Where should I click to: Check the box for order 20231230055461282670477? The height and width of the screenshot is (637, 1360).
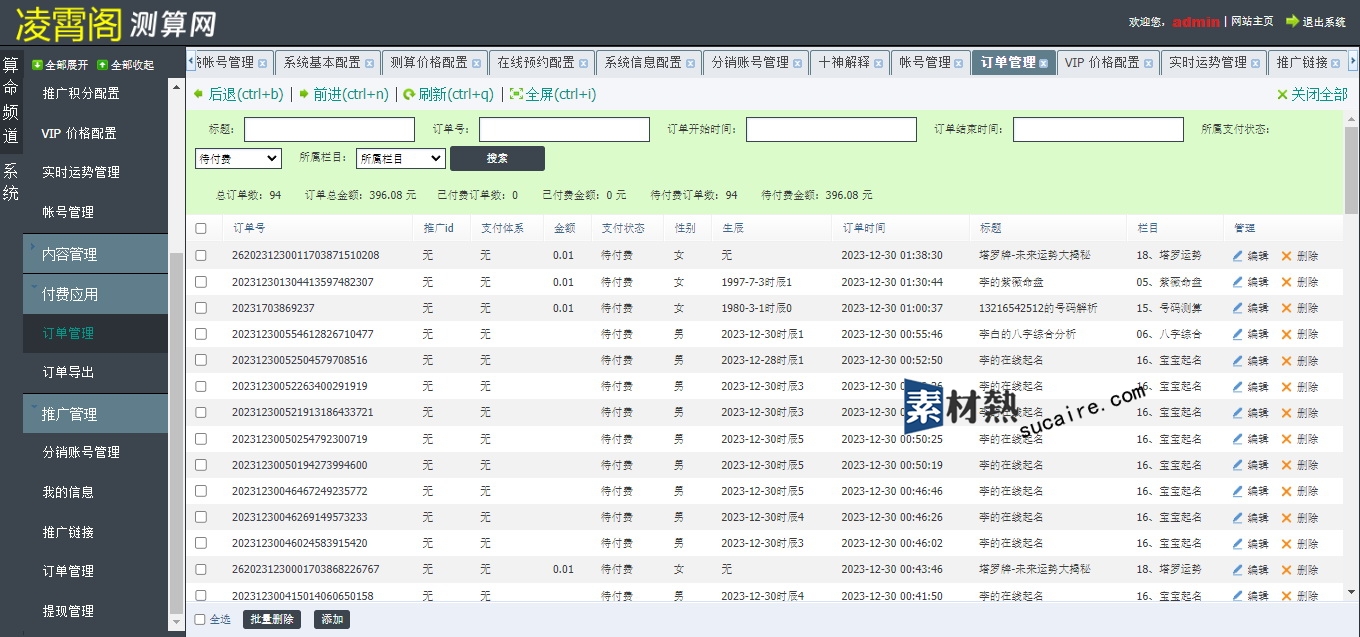(201, 334)
